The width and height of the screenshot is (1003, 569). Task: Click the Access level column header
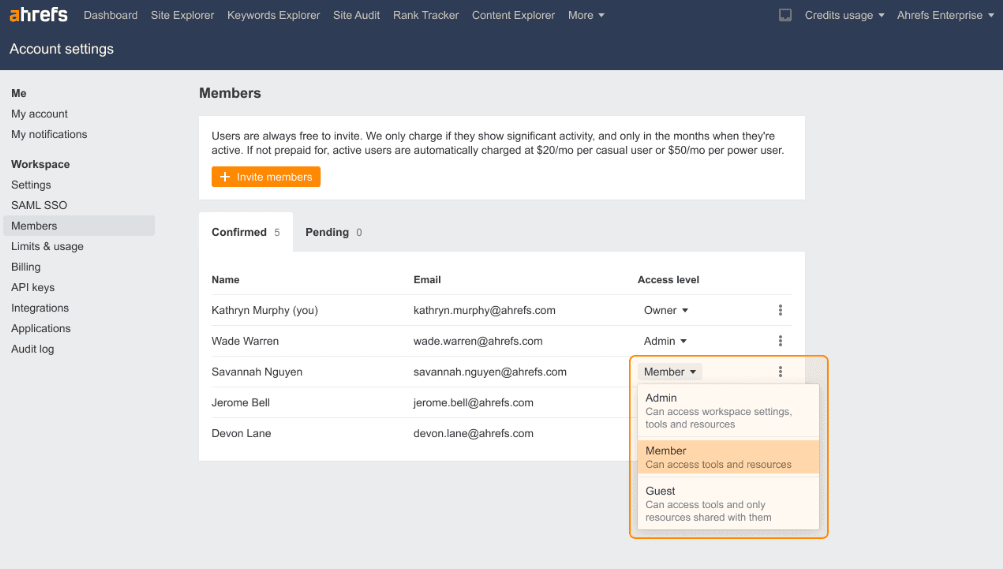[668, 279]
